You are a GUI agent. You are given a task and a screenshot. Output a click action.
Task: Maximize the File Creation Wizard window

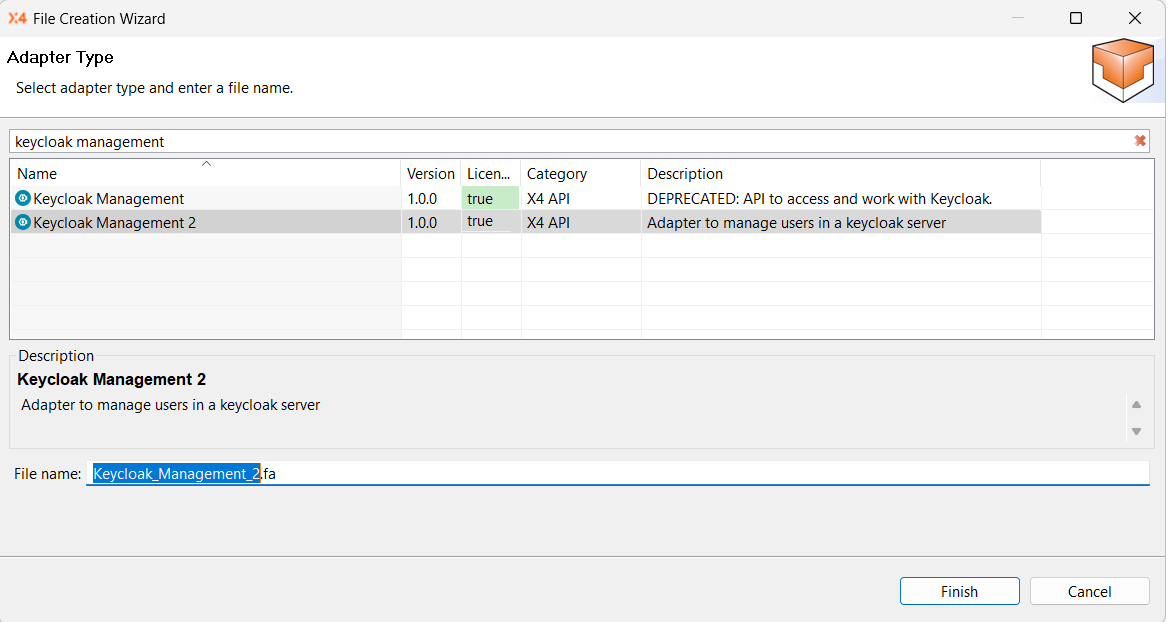[x=1076, y=18]
